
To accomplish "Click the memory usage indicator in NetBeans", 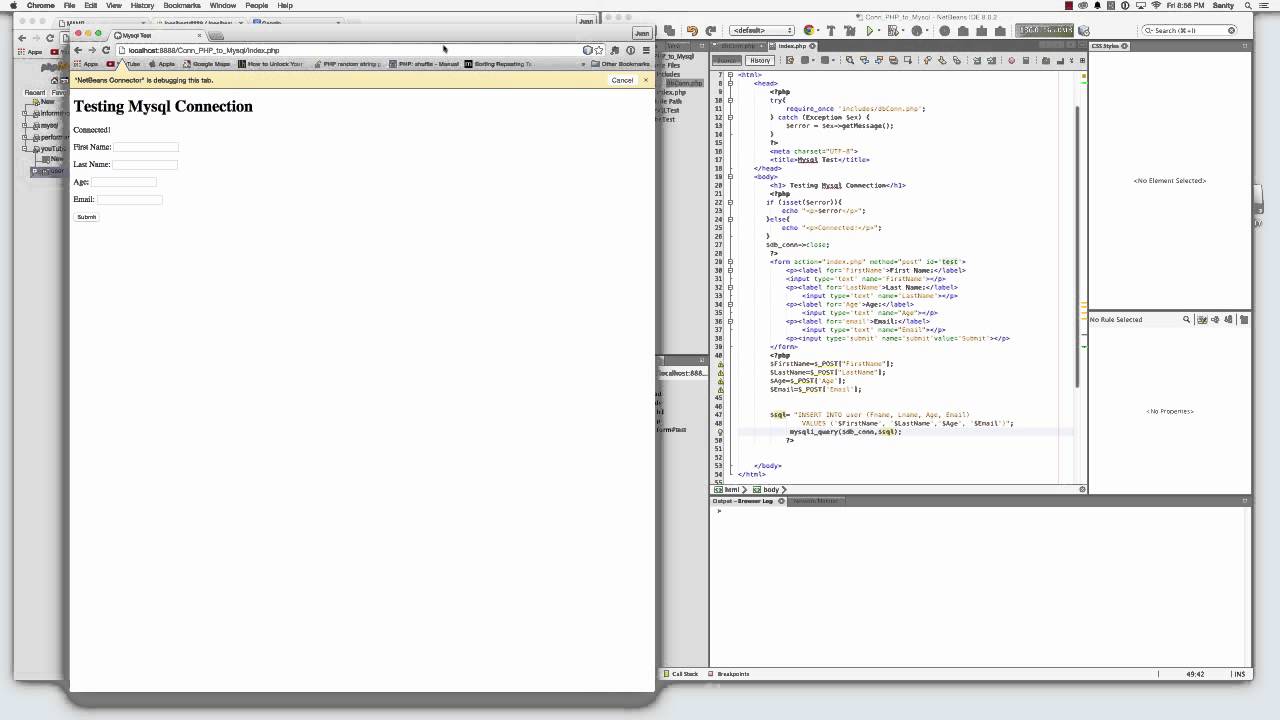I will [1046, 30].
